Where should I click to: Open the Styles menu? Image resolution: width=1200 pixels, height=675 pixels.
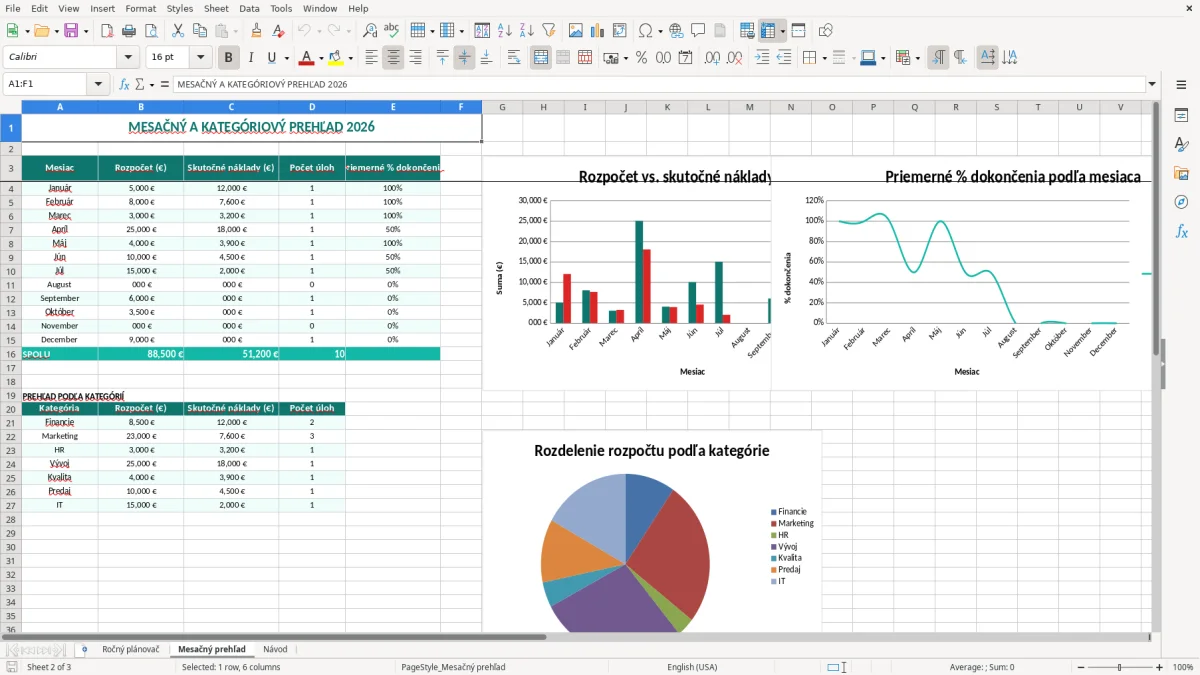[180, 8]
